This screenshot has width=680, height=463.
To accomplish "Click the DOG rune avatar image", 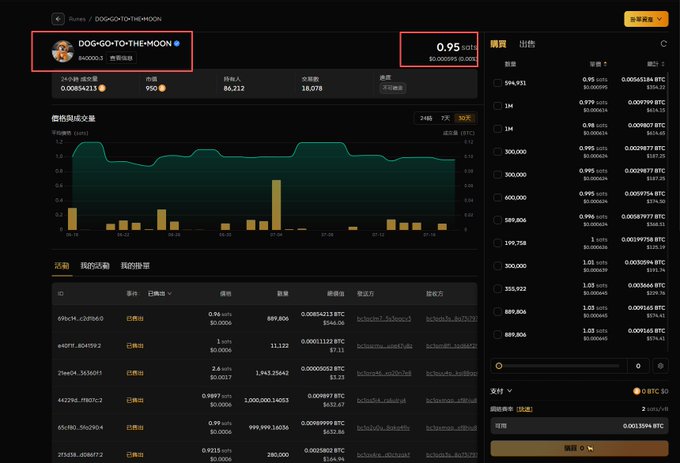I will 62,51.
